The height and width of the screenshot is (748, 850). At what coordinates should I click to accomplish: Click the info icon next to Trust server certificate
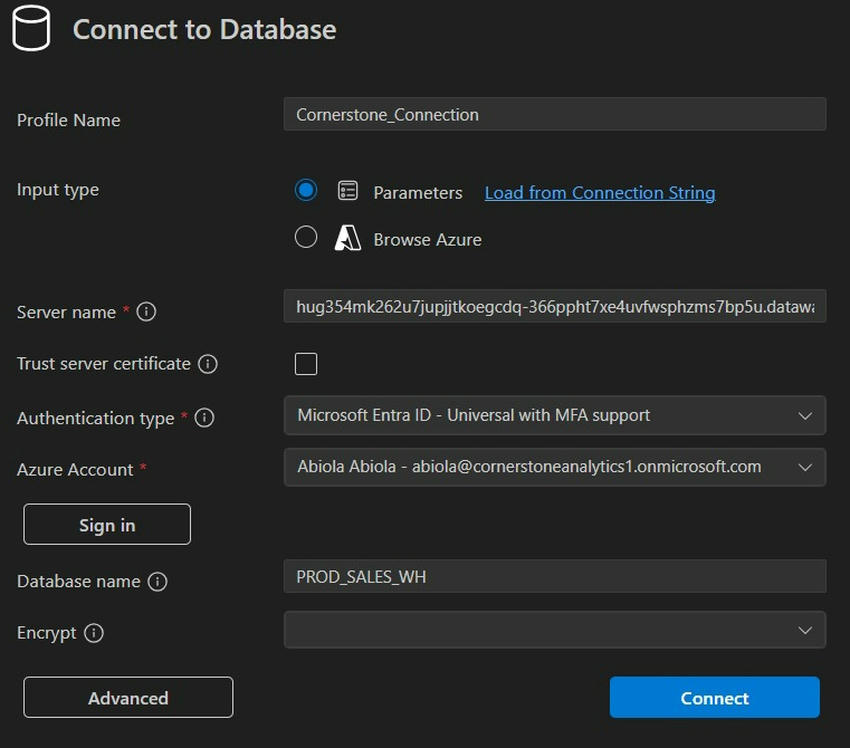[x=208, y=364]
